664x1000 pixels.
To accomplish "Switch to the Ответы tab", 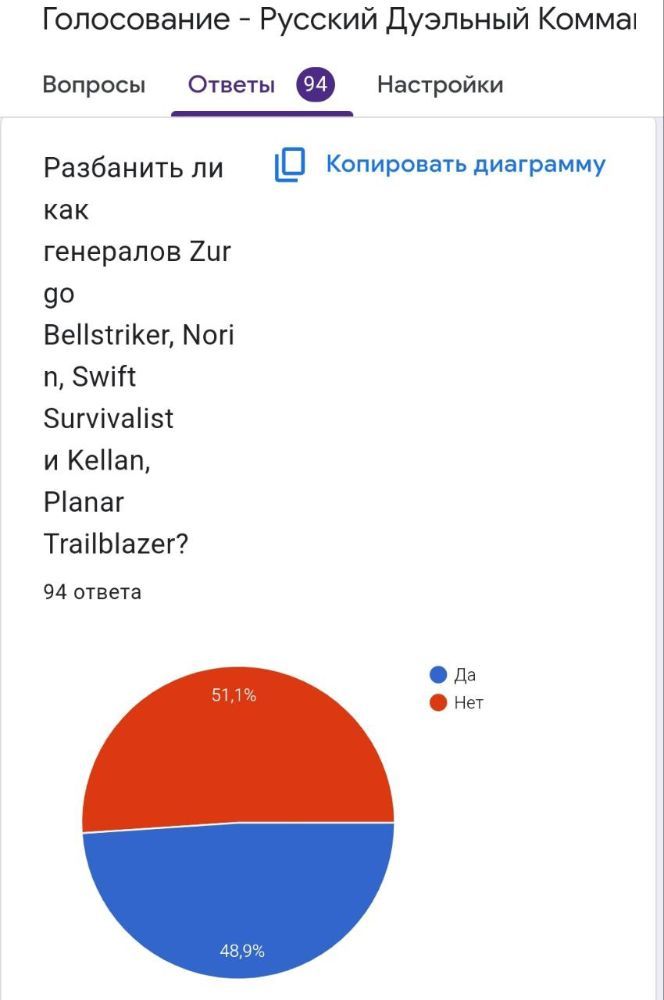I will (x=231, y=85).
